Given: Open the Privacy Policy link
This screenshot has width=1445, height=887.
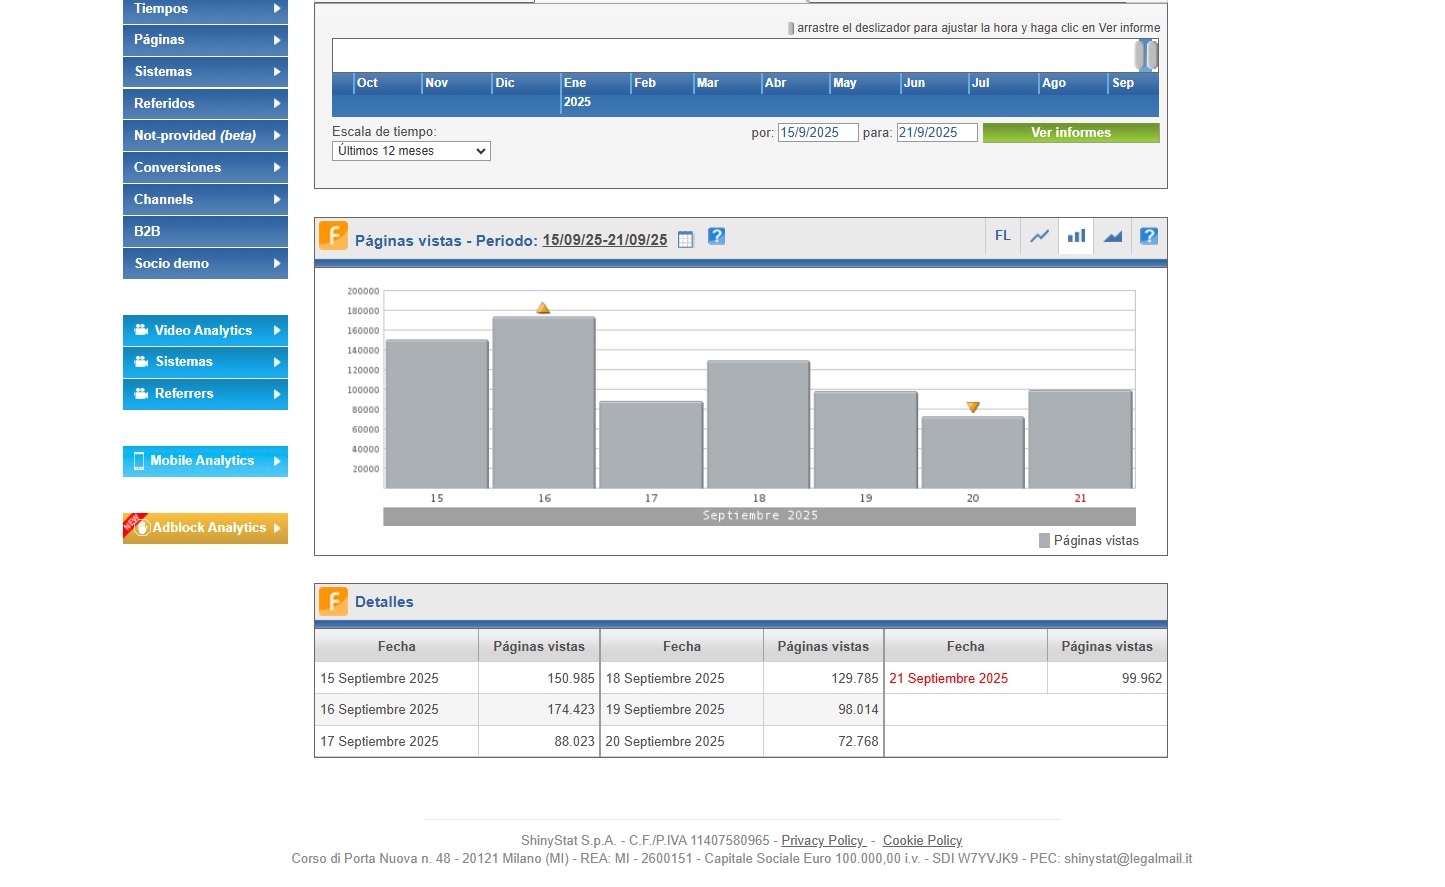Looking at the screenshot, I should click(822, 841).
